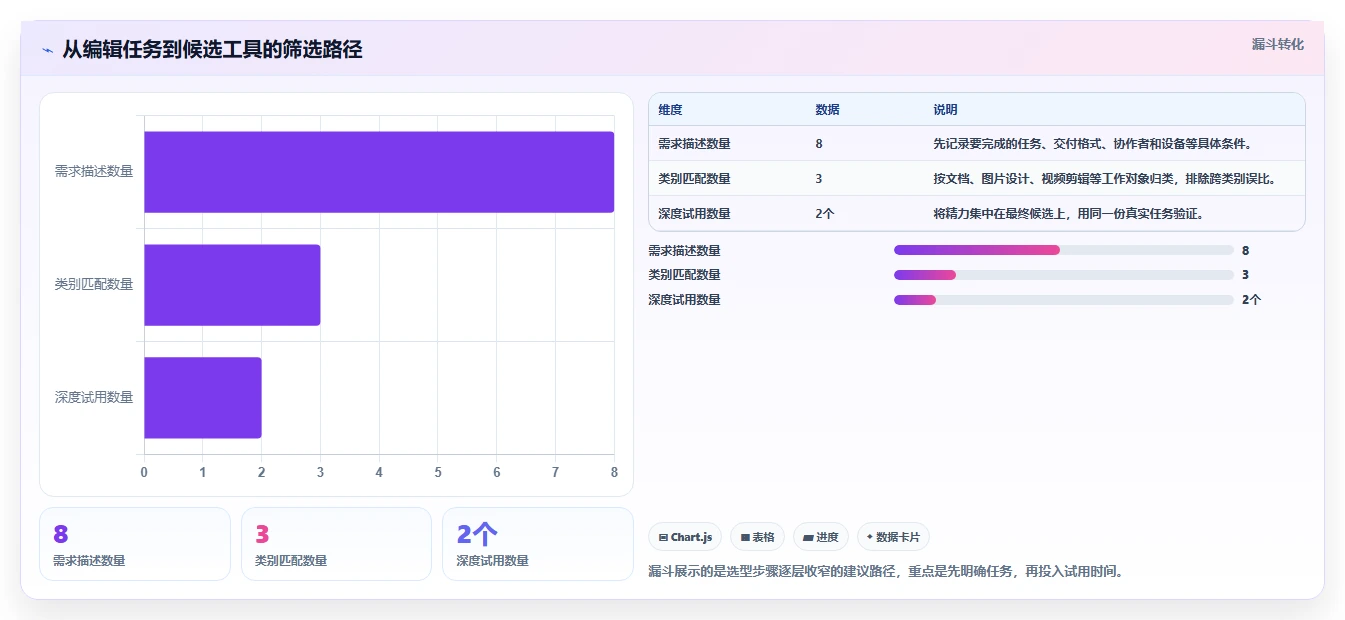Click the 类别匹配数量 progress bar

point(1064,275)
